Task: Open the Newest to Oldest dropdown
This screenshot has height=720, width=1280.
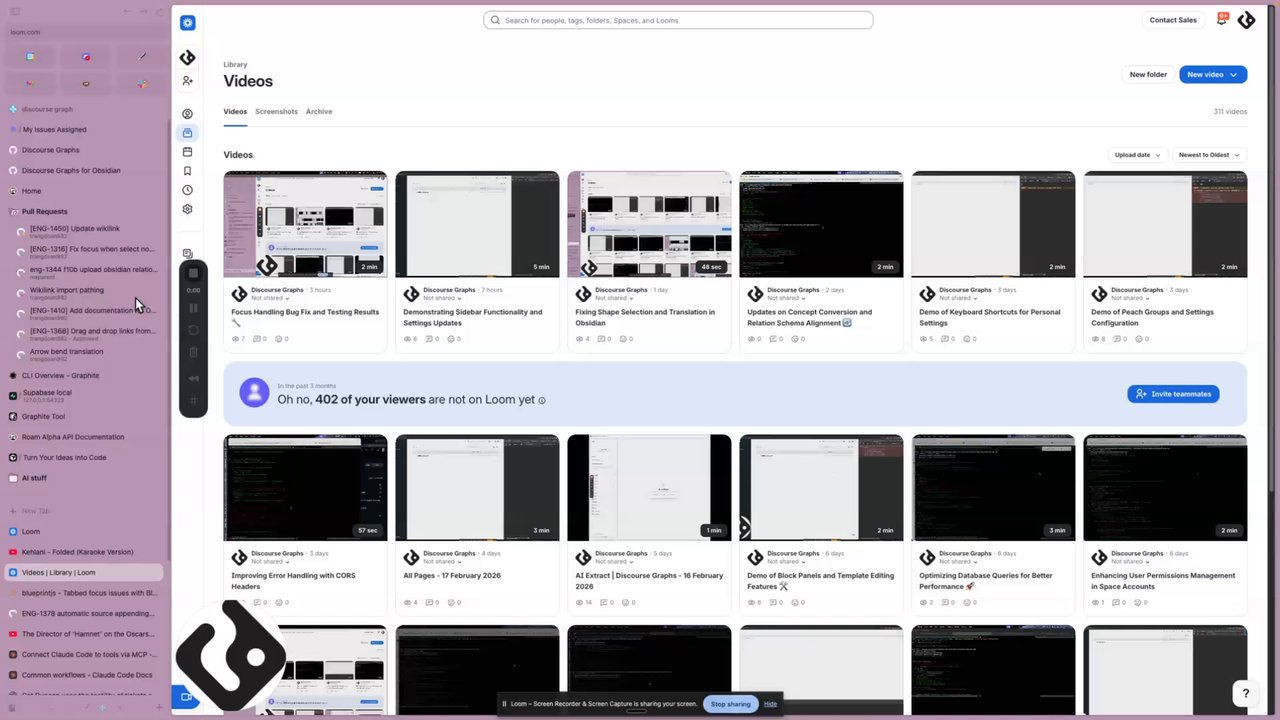Action: [1209, 155]
